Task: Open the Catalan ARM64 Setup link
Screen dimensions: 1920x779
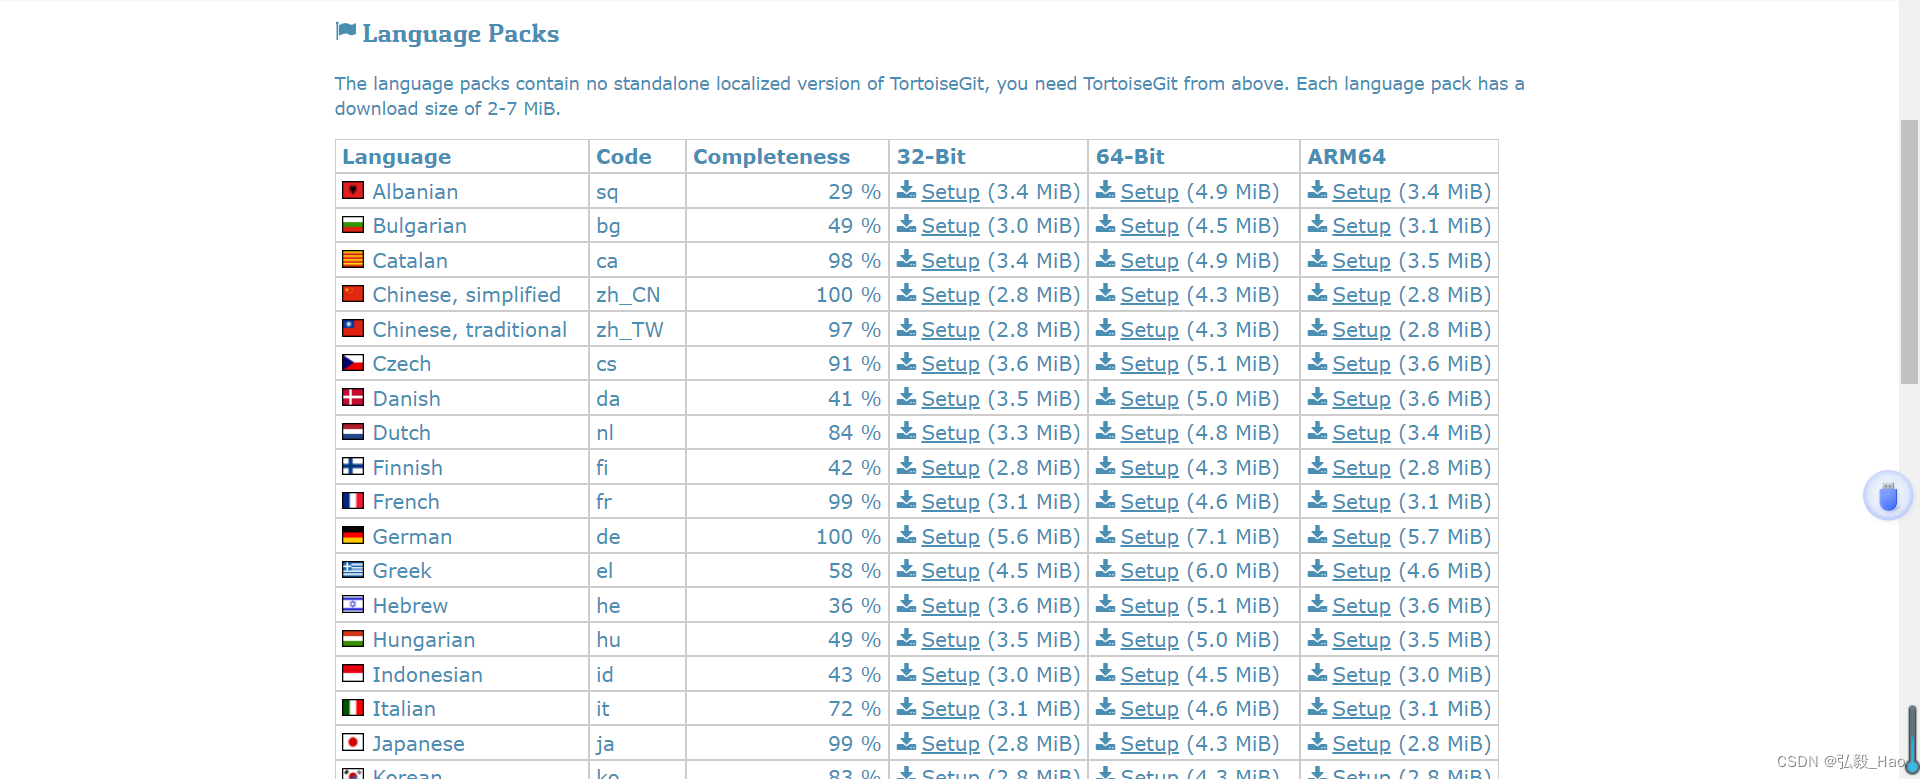Action: [1361, 261]
